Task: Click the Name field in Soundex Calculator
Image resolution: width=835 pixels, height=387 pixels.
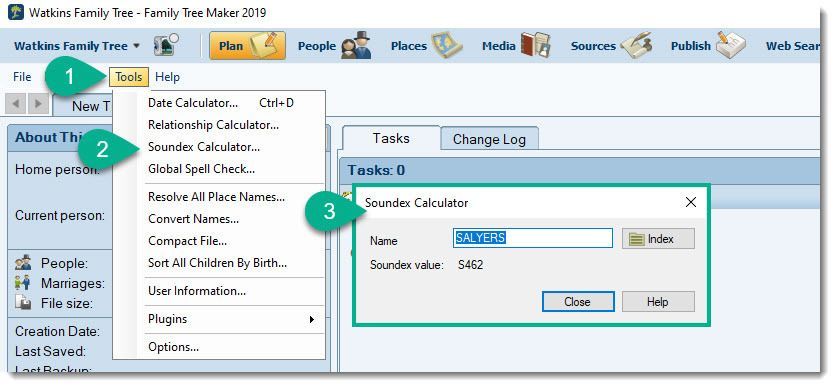Action: coord(533,238)
